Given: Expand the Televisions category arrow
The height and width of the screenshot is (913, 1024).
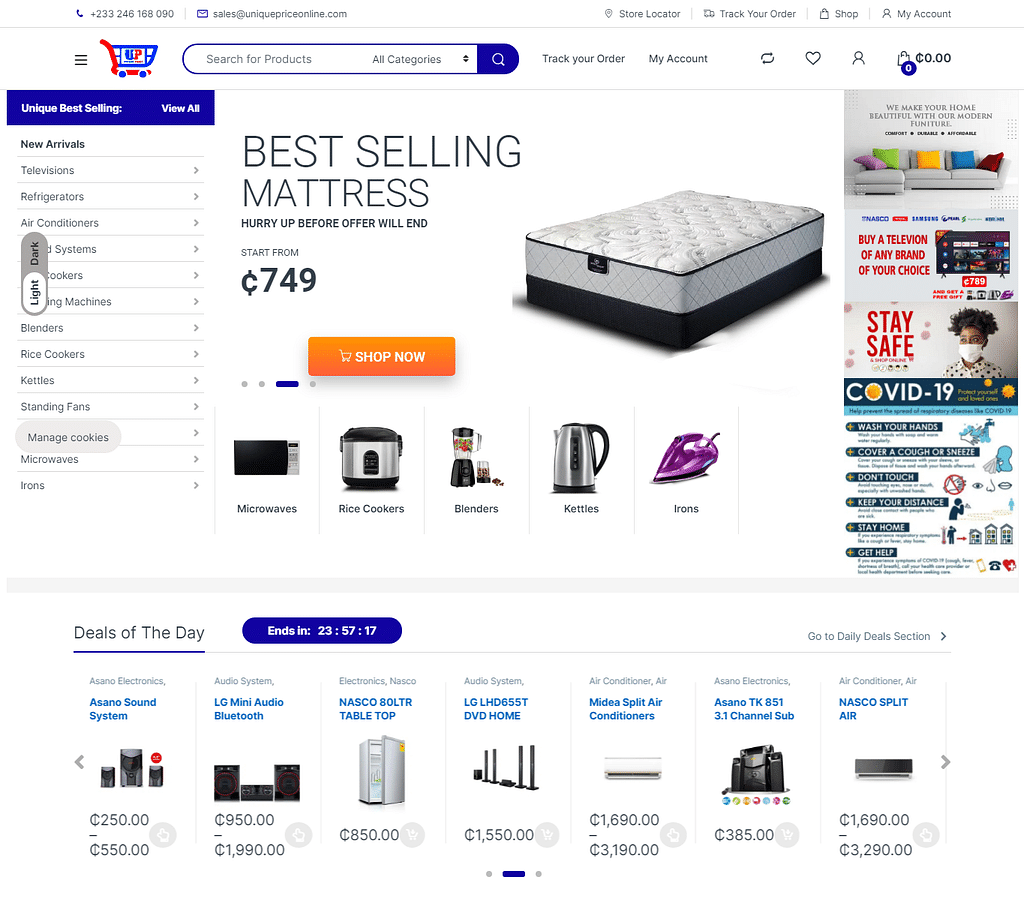Looking at the screenshot, I should 196,170.
